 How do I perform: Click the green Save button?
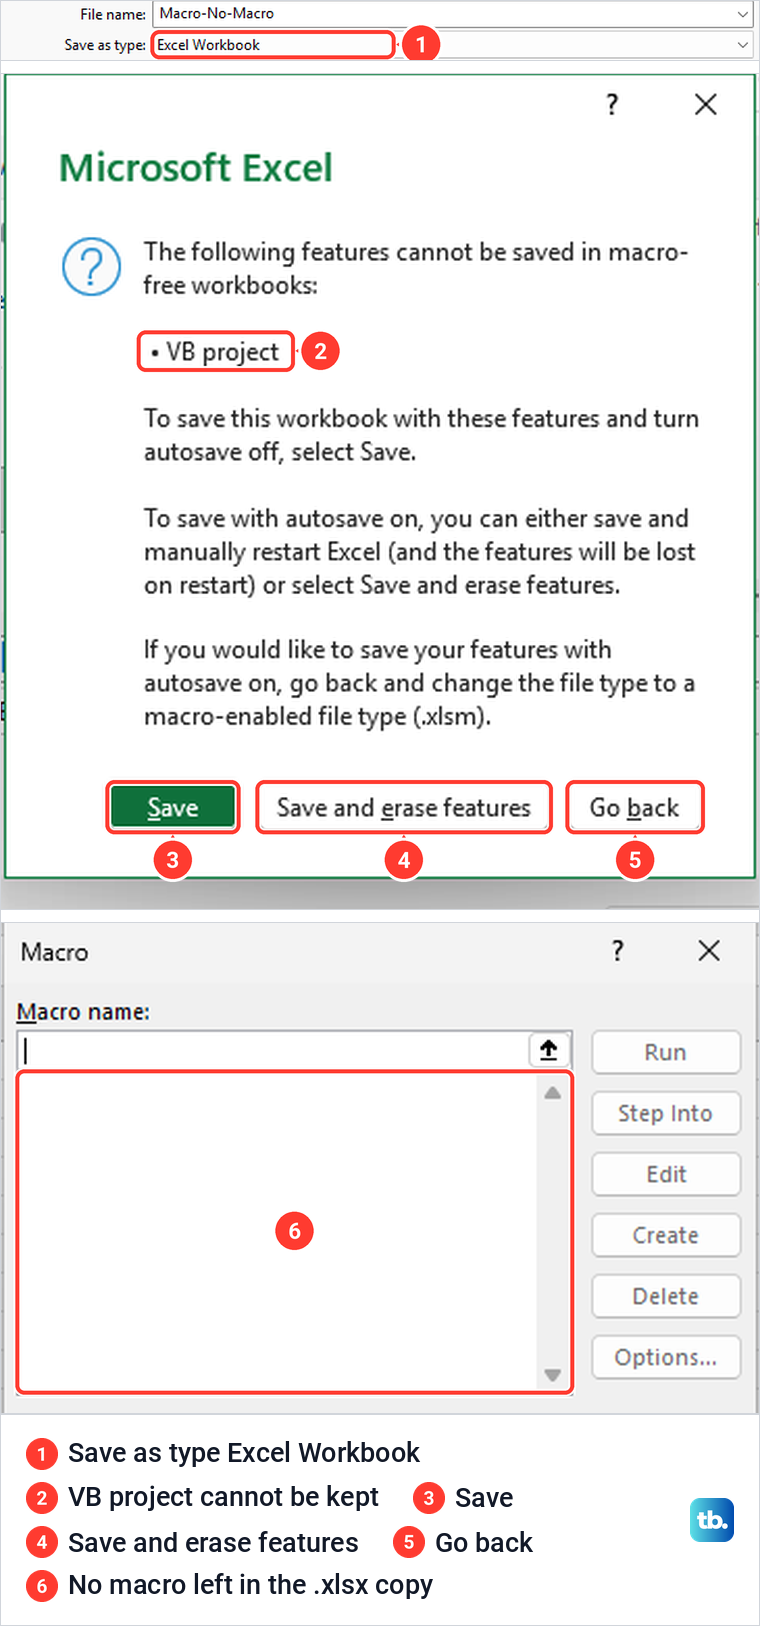[x=173, y=807]
